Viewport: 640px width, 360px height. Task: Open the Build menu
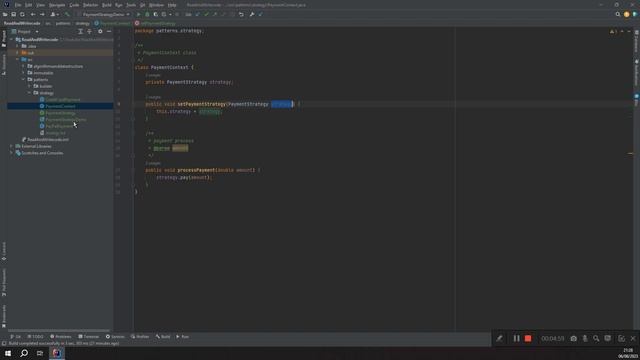tap(107, 5)
